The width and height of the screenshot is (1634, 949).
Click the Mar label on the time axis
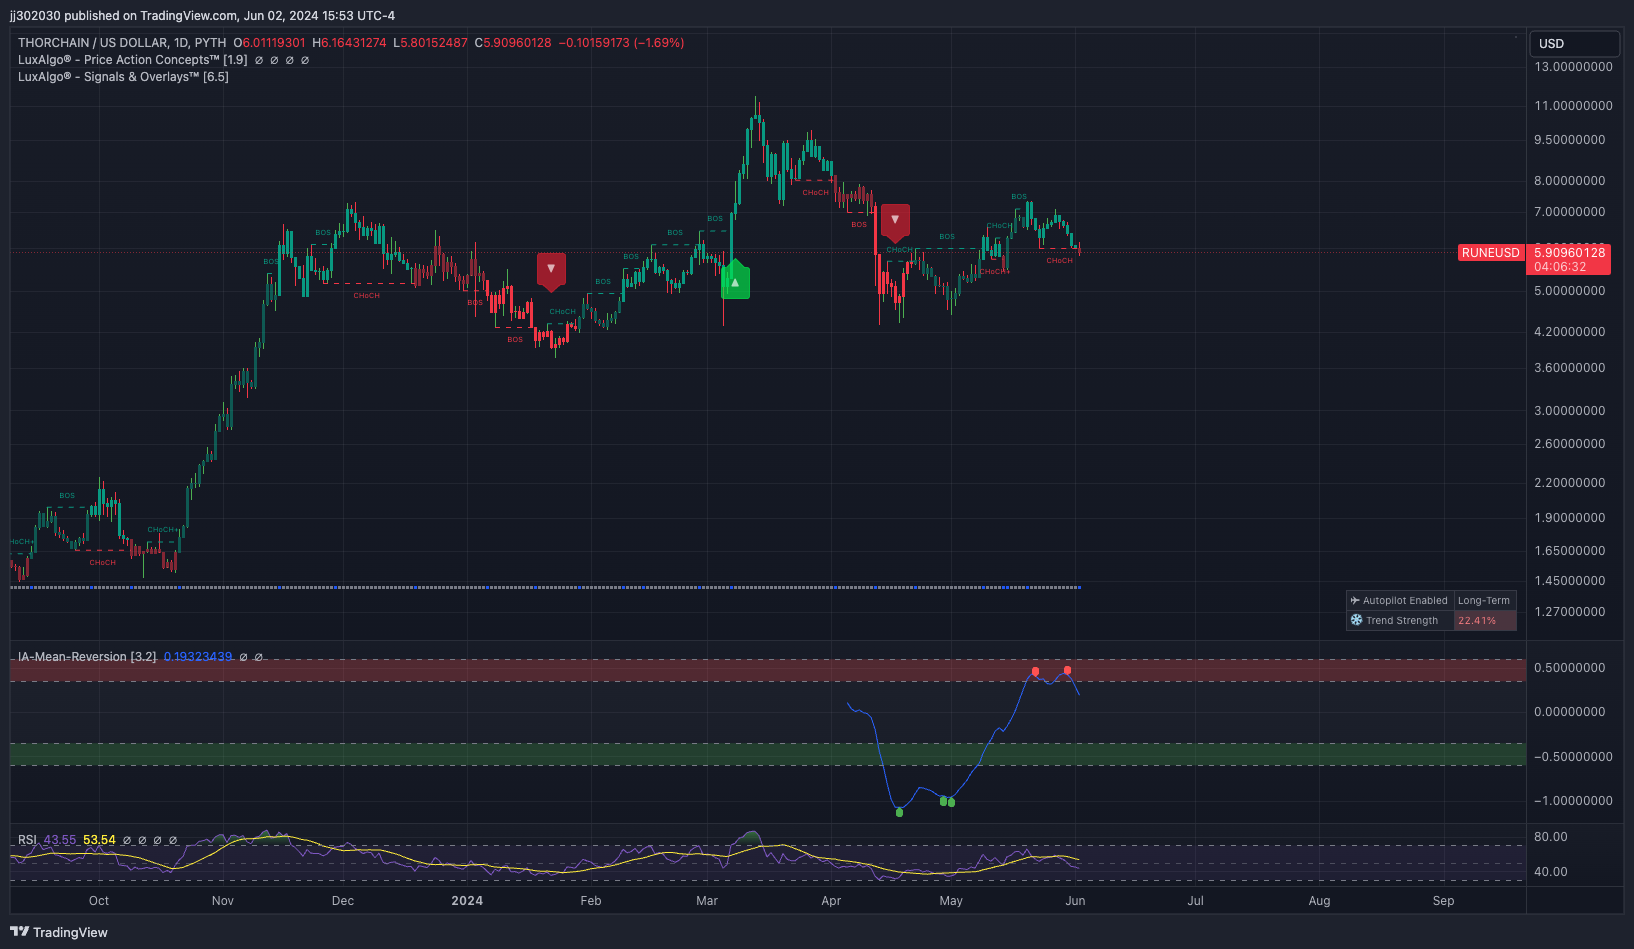click(707, 901)
